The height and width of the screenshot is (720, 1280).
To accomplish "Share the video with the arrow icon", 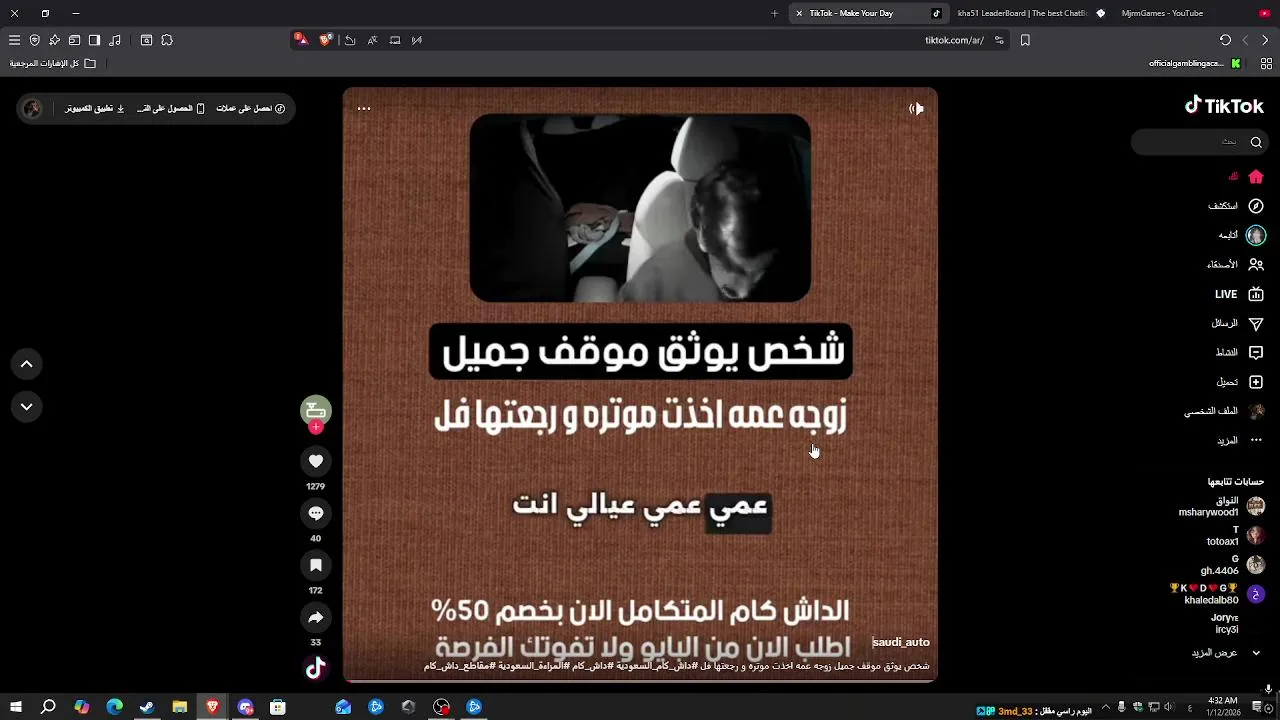I will click(x=316, y=617).
